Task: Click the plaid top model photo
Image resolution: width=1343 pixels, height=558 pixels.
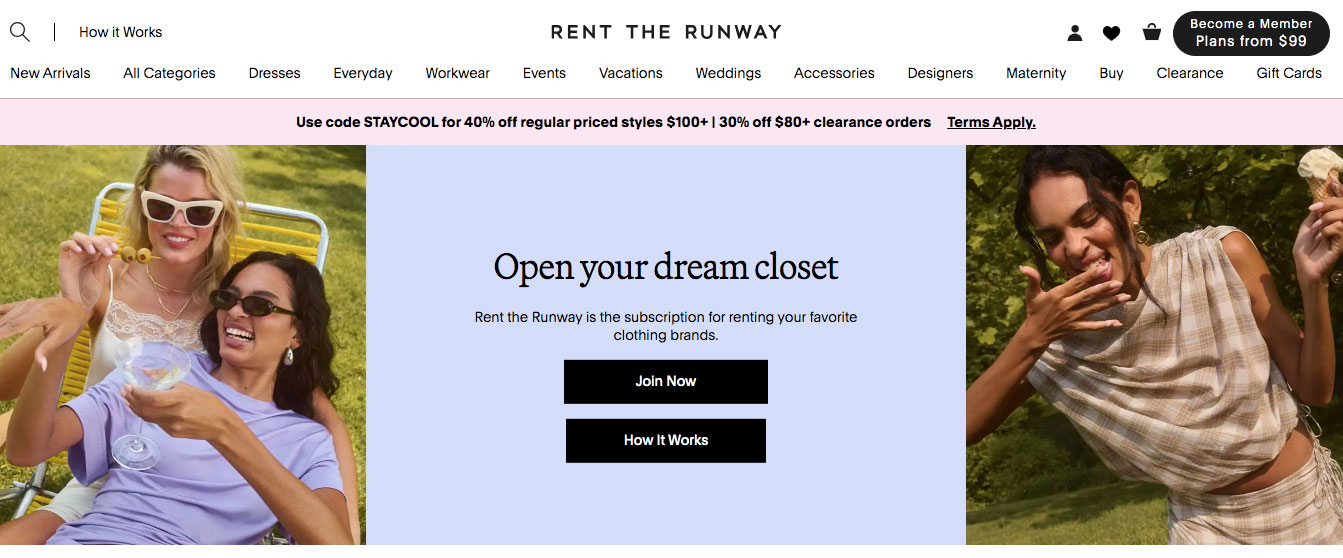Action: pos(1154,345)
